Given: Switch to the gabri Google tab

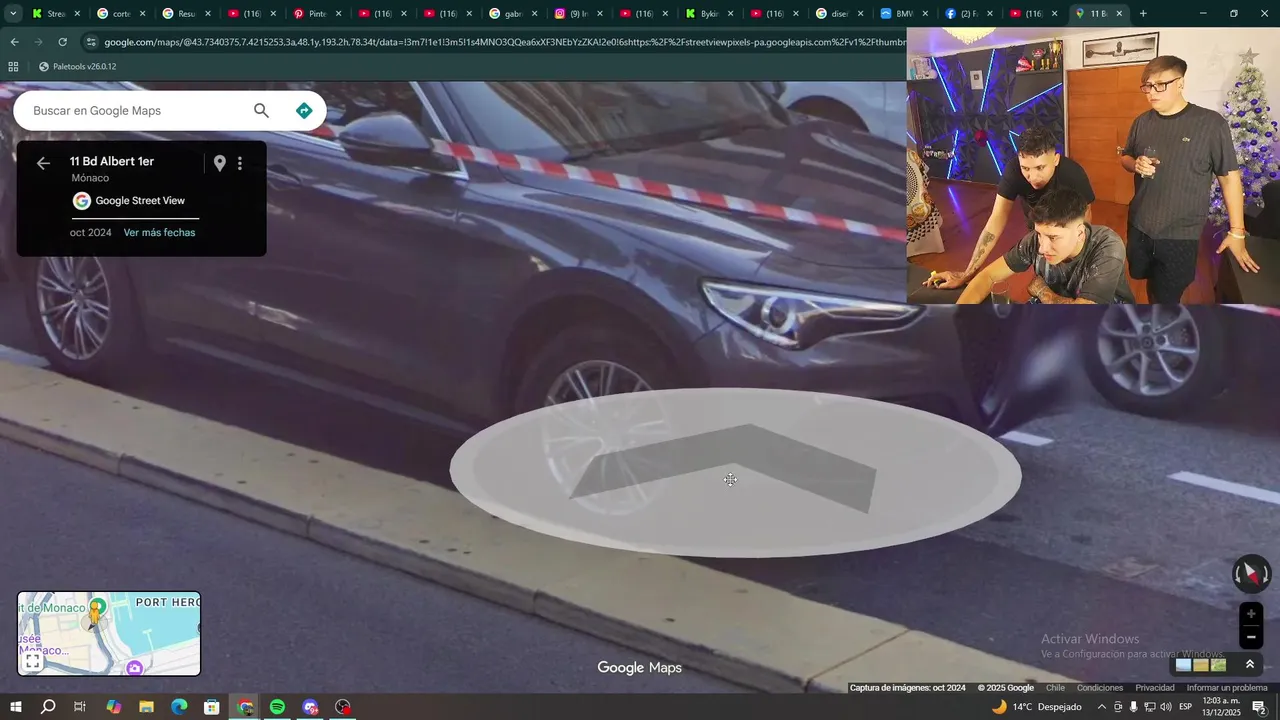Looking at the screenshot, I should click(512, 14).
